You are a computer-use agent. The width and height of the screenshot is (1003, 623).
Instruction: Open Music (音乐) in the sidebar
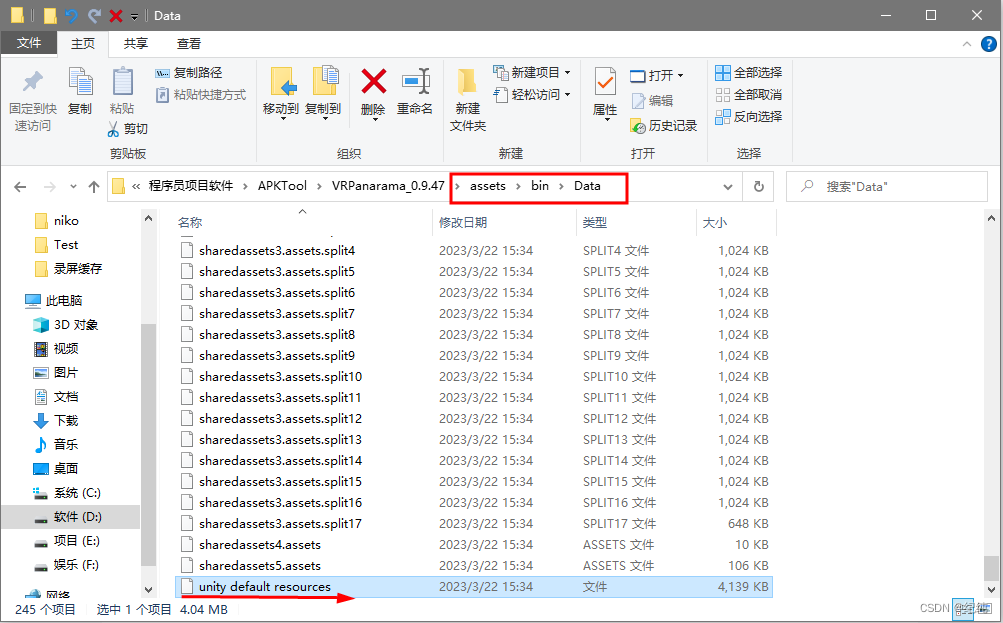coord(56,445)
